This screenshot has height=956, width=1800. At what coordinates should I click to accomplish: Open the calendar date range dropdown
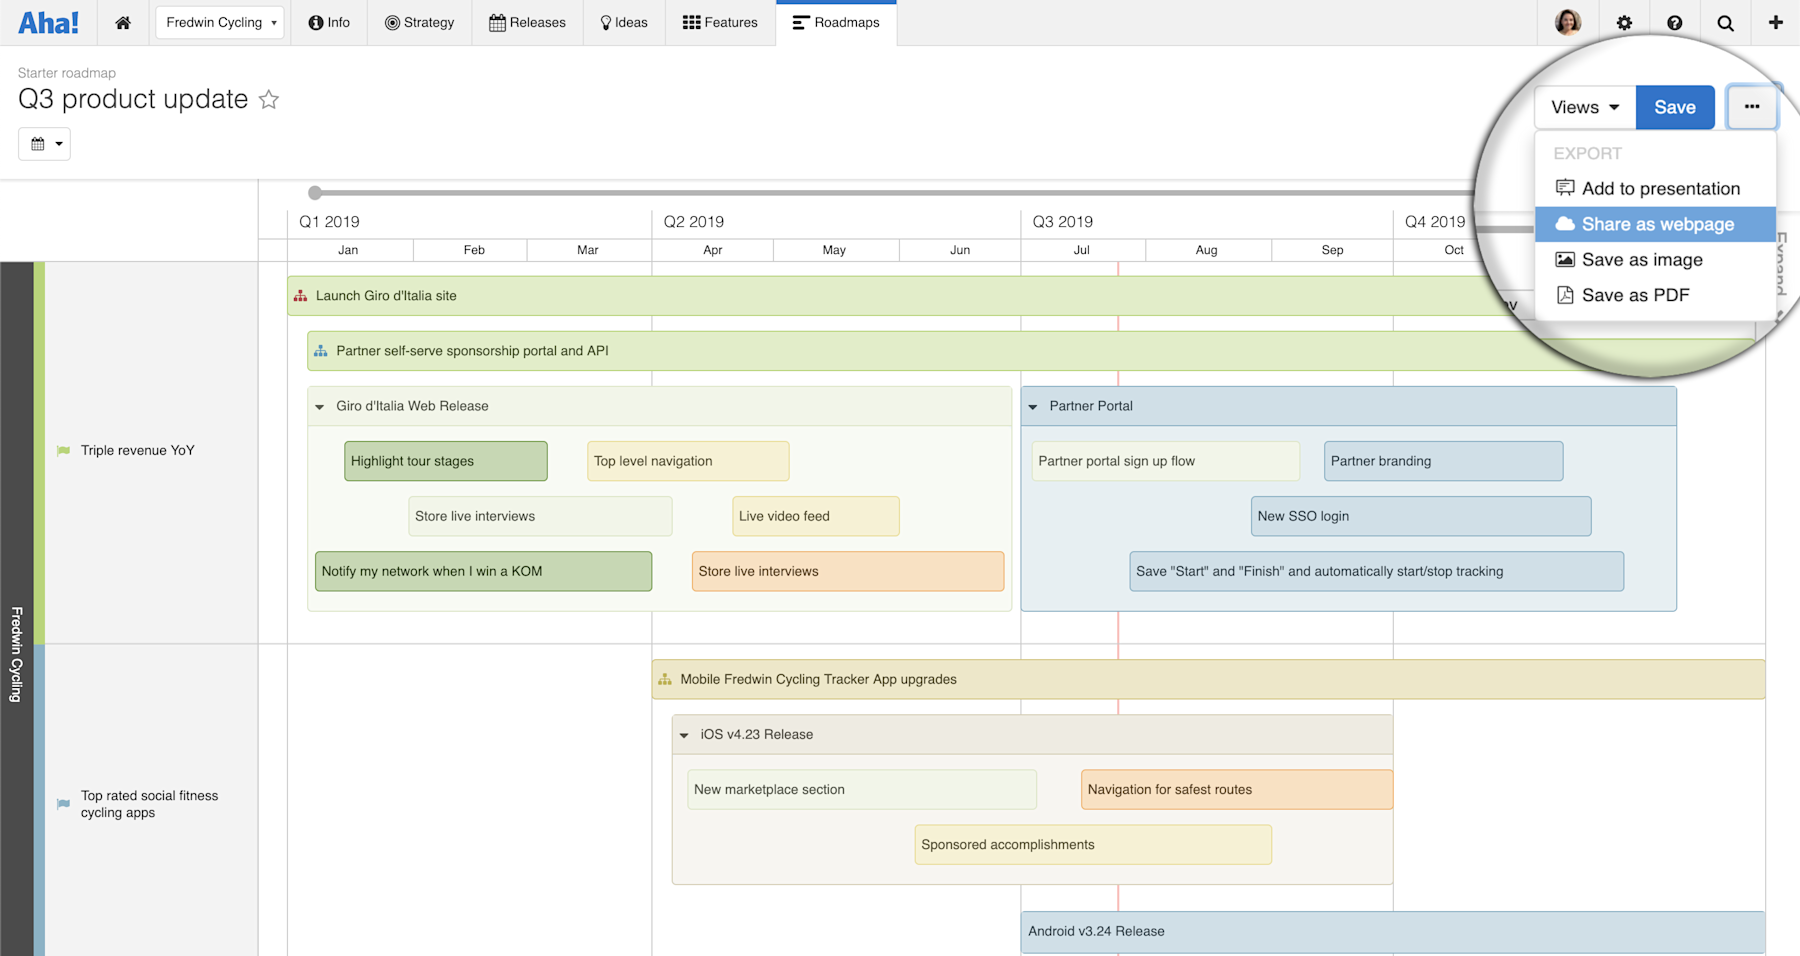coord(44,143)
